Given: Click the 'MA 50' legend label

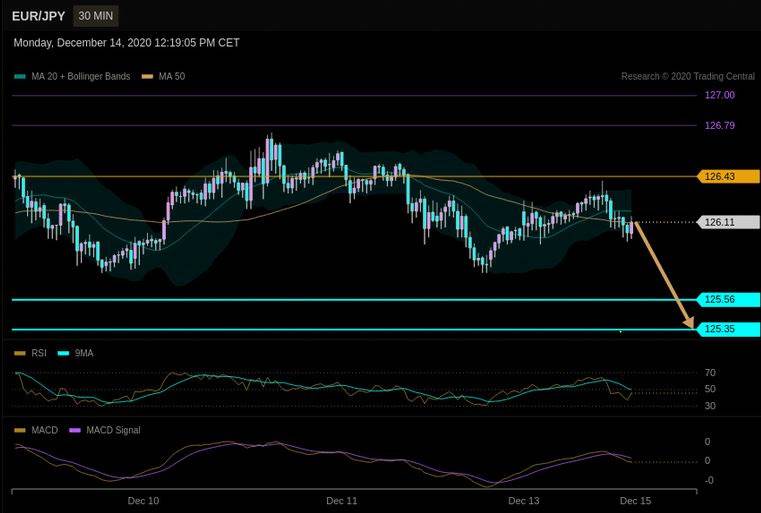Looking at the screenshot, I should coord(172,76).
